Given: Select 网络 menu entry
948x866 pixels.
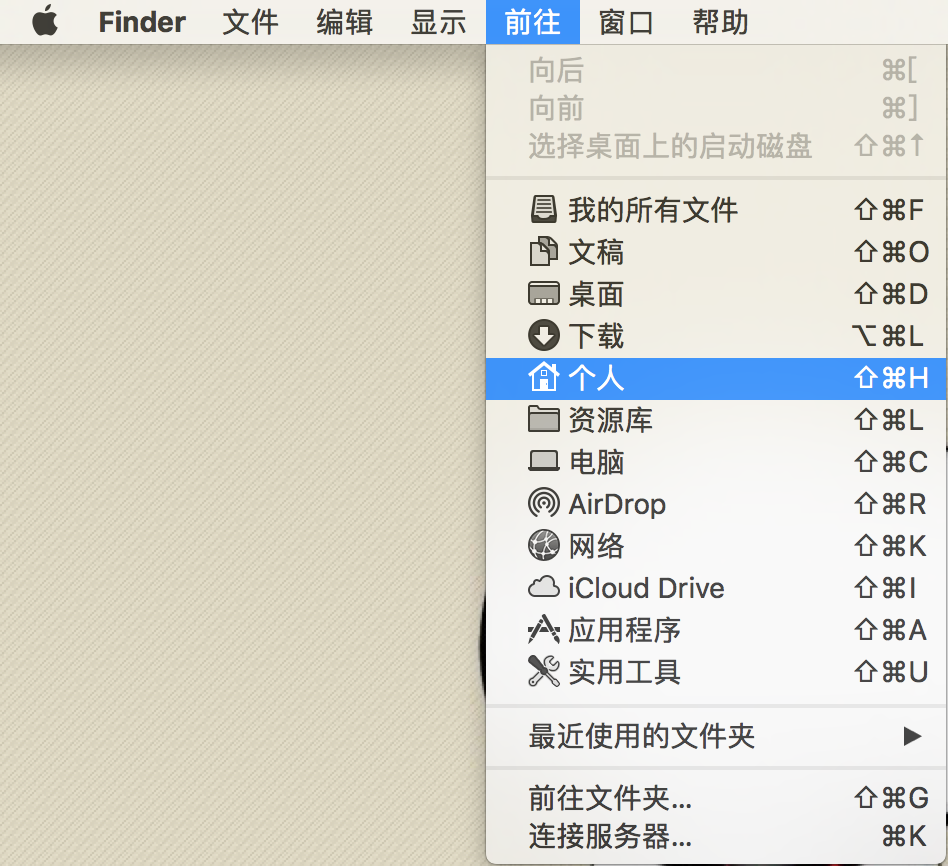Looking at the screenshot, I should coord(716,545).
